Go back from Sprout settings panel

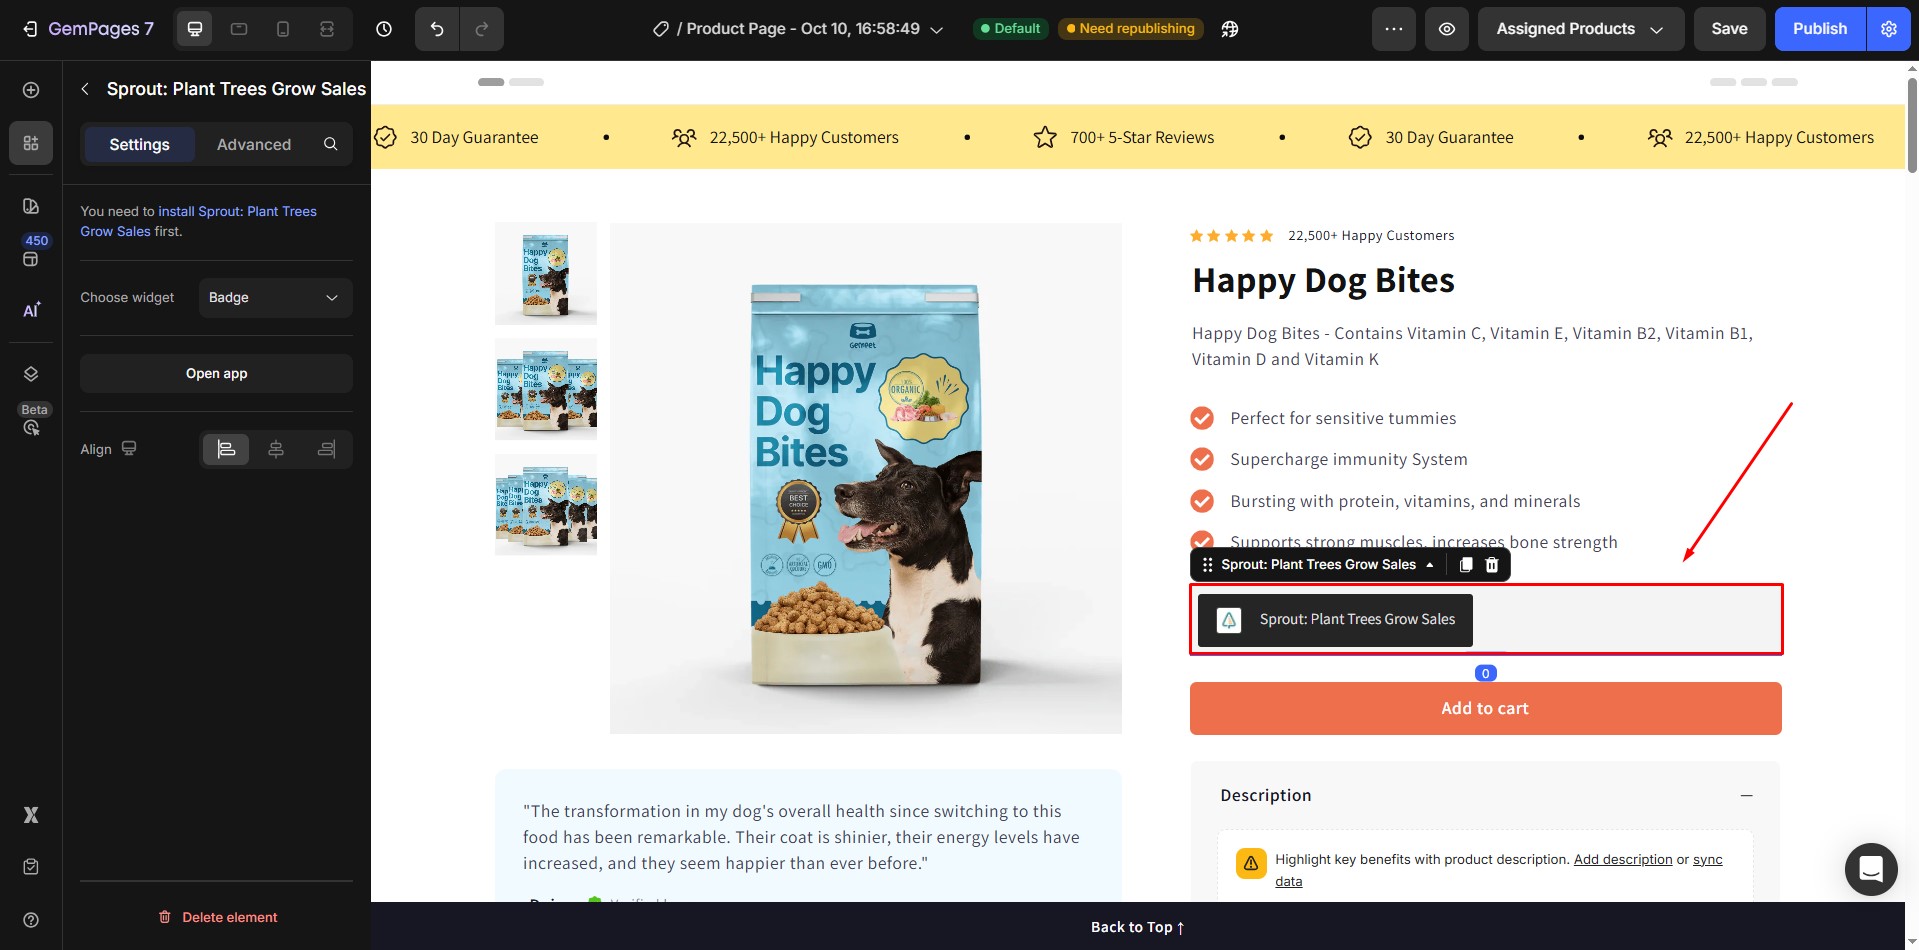pyautogui.click(x=85, y=89)
